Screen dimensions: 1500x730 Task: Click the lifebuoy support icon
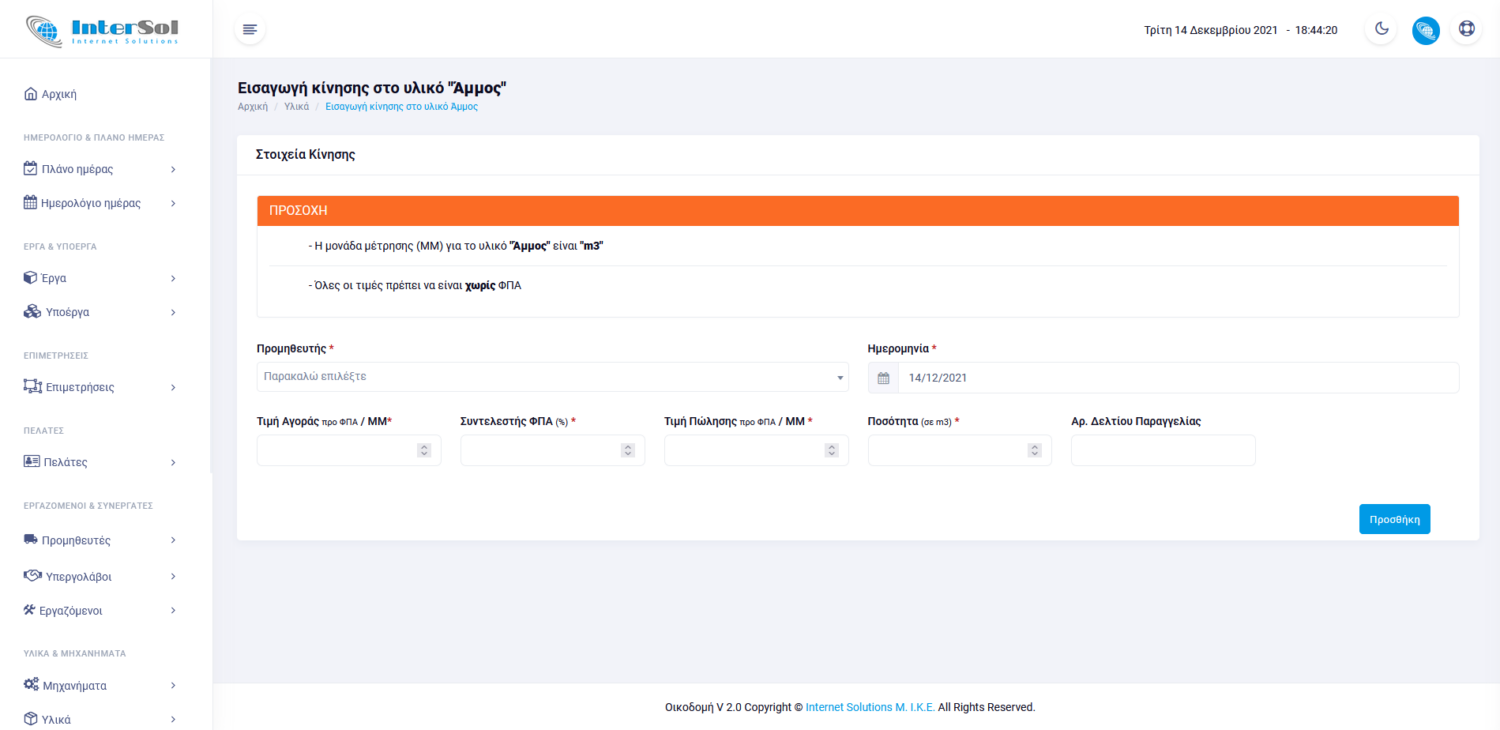(1466, 29)
